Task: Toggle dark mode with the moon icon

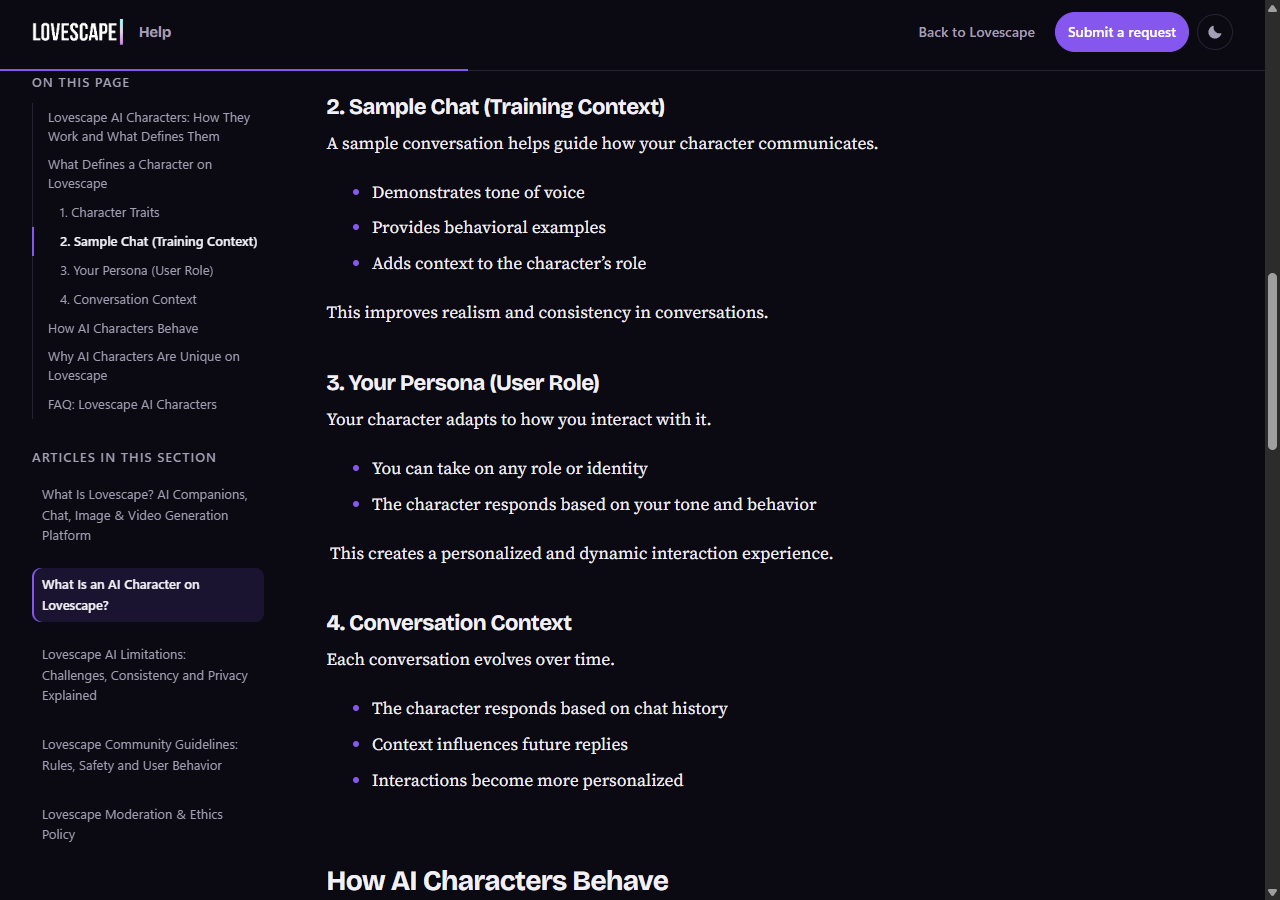Action: [1215, 32]
